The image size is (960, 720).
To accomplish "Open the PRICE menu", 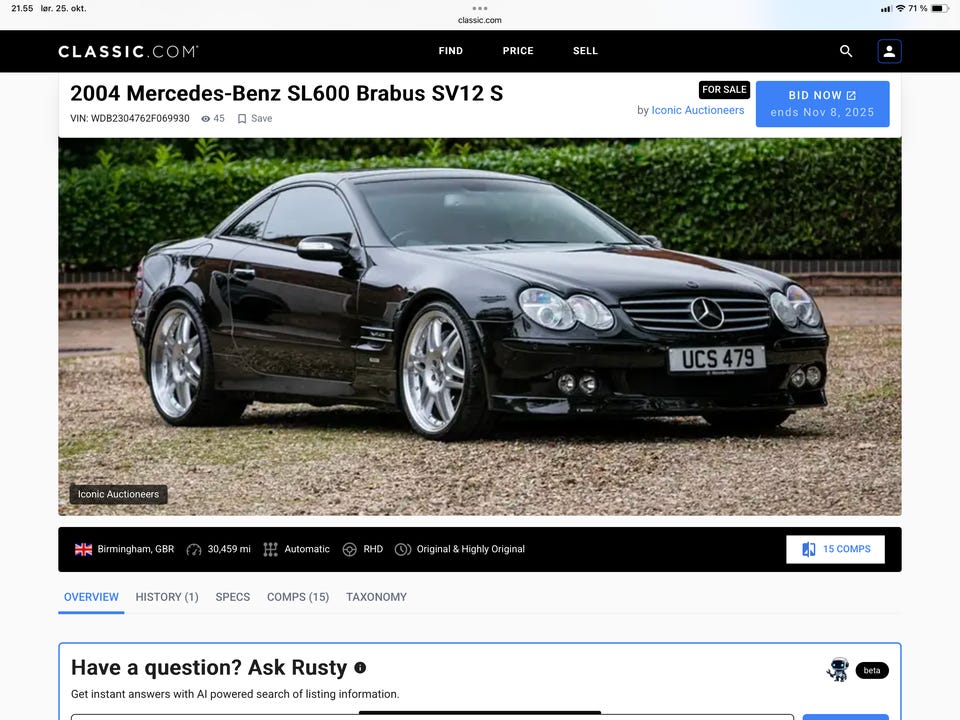I will point(518,51).
